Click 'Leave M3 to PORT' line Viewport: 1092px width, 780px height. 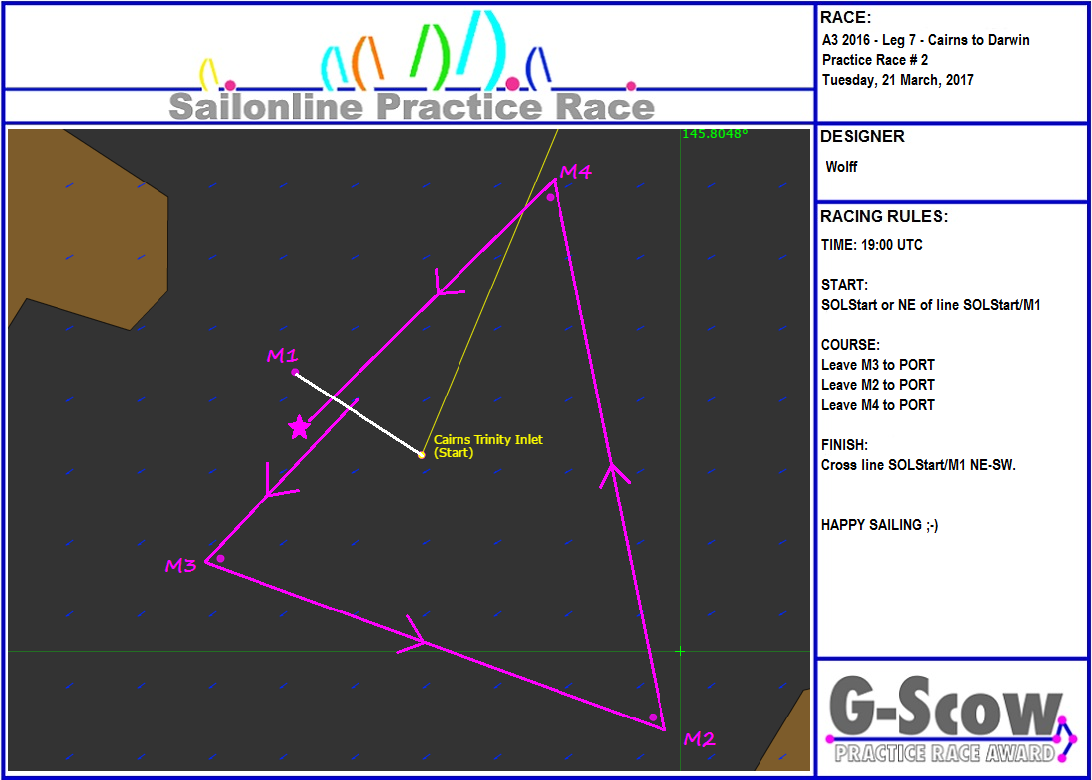pos(878,365)
